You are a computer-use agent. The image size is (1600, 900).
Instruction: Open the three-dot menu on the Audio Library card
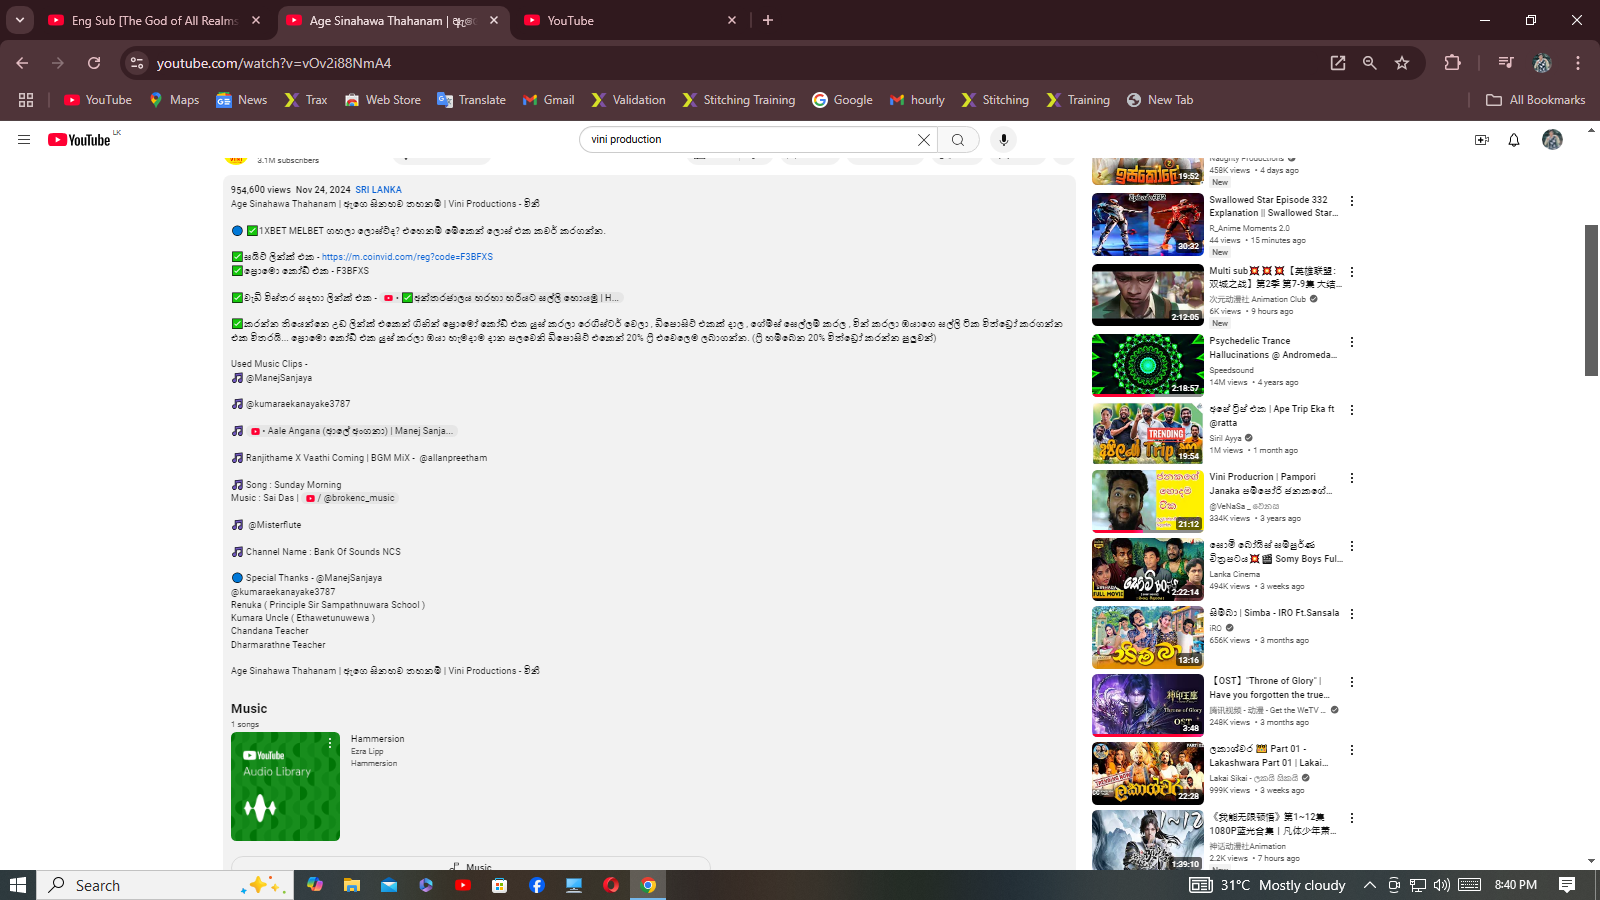coord(330,743)
